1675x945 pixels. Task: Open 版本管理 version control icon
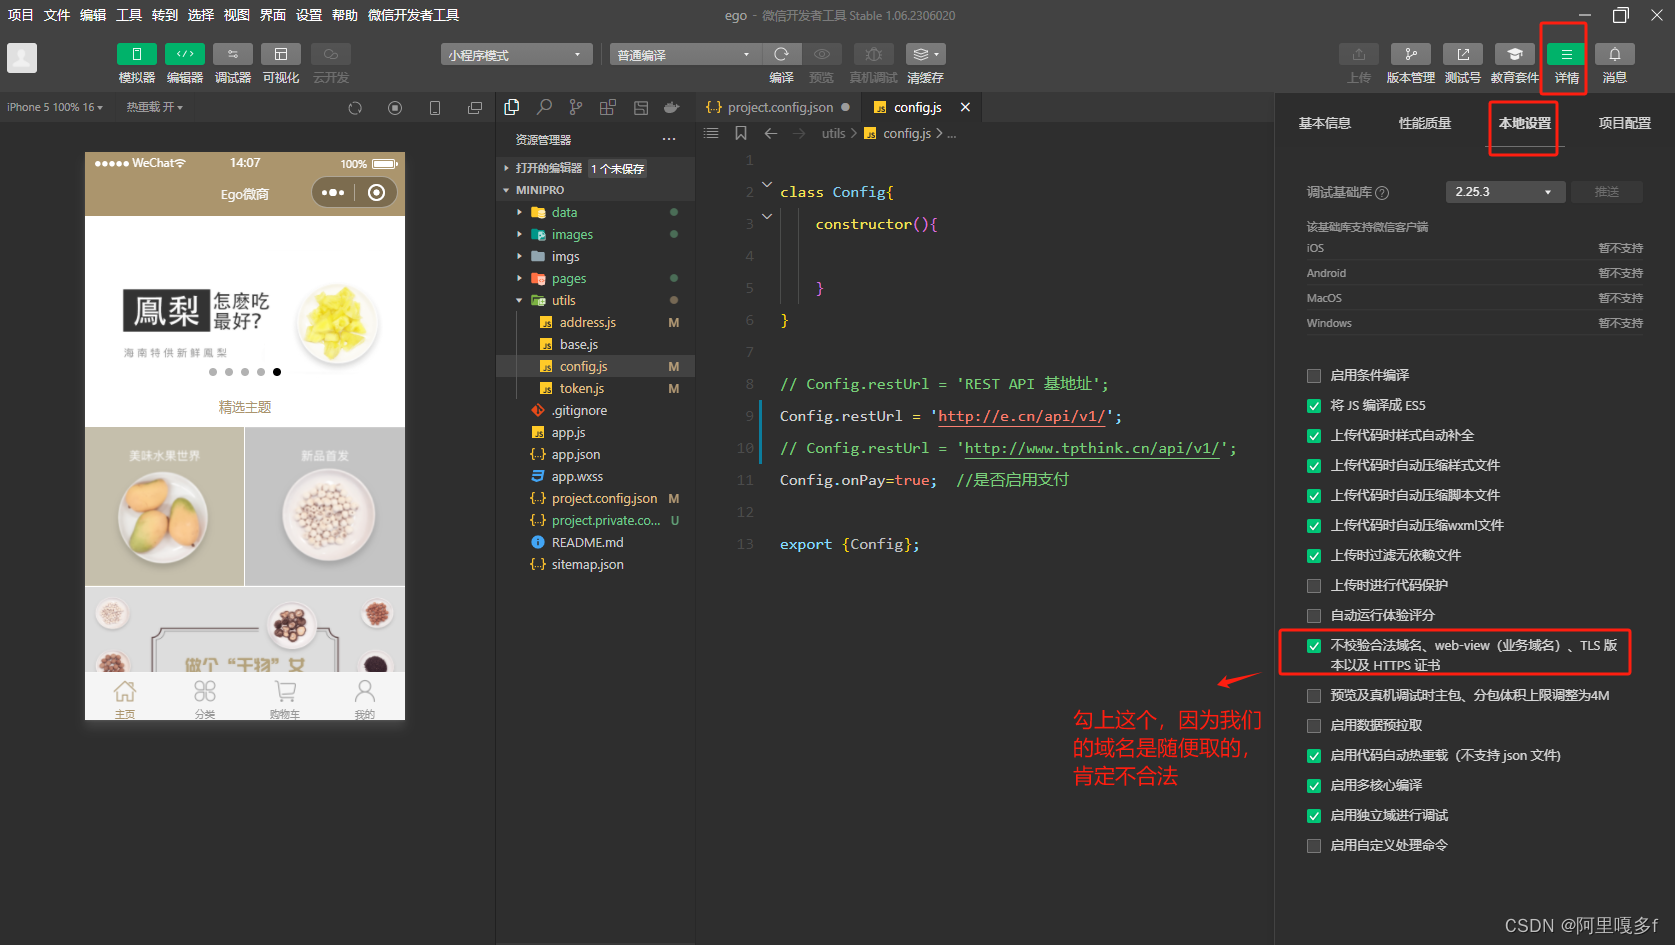(1410, 54)
